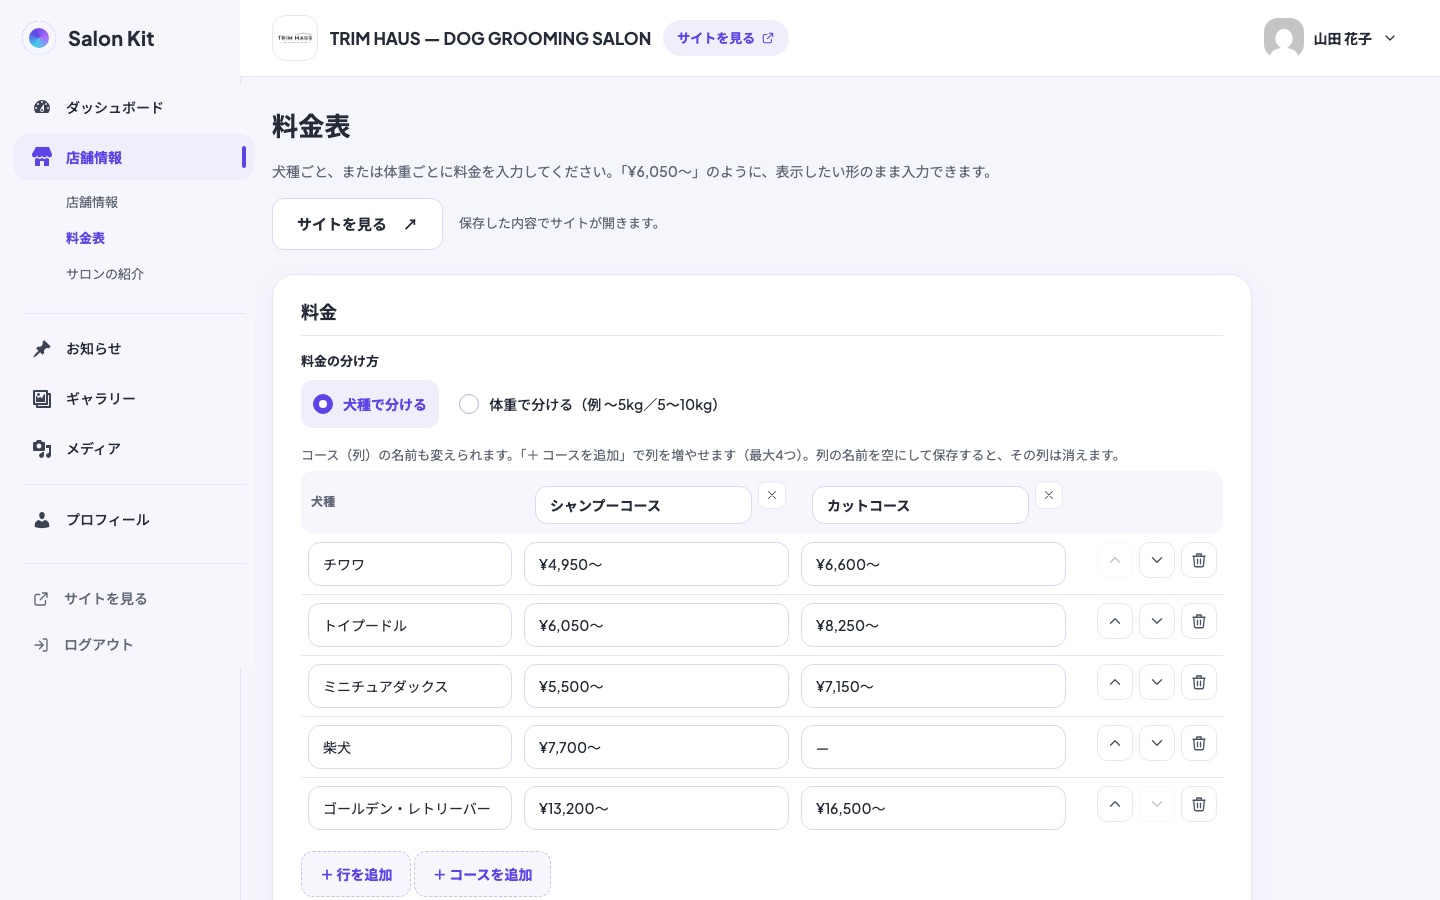Delete the ミニチュアダックス row
The image size is (1440, 900).
pos(1199,682)
